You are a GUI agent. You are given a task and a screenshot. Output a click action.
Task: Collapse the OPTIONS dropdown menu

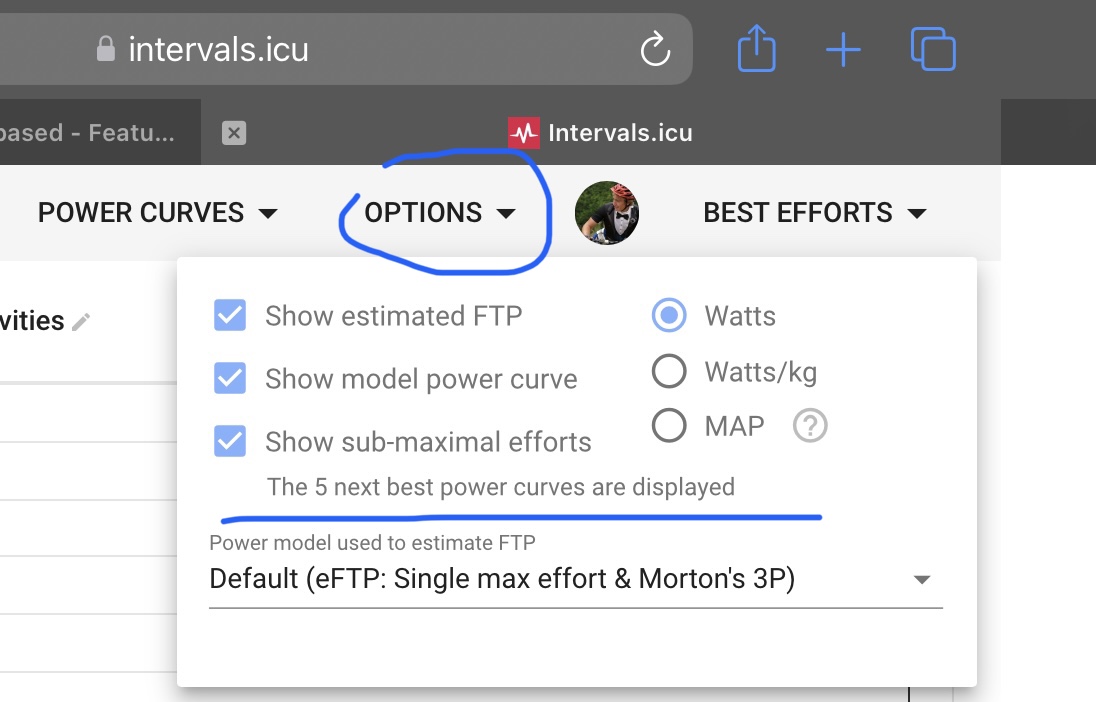point(440,213)
